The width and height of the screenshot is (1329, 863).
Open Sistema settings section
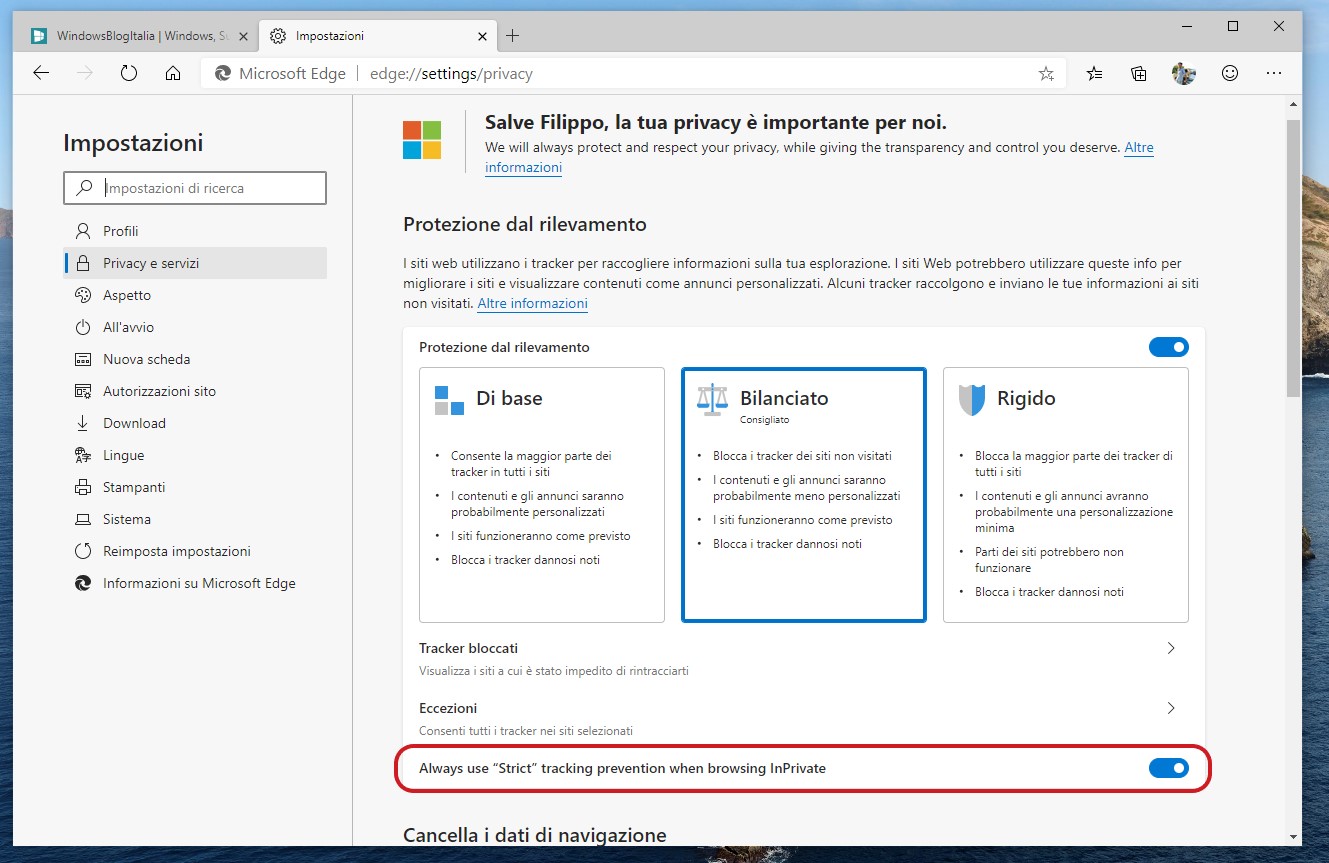(195, 519)
